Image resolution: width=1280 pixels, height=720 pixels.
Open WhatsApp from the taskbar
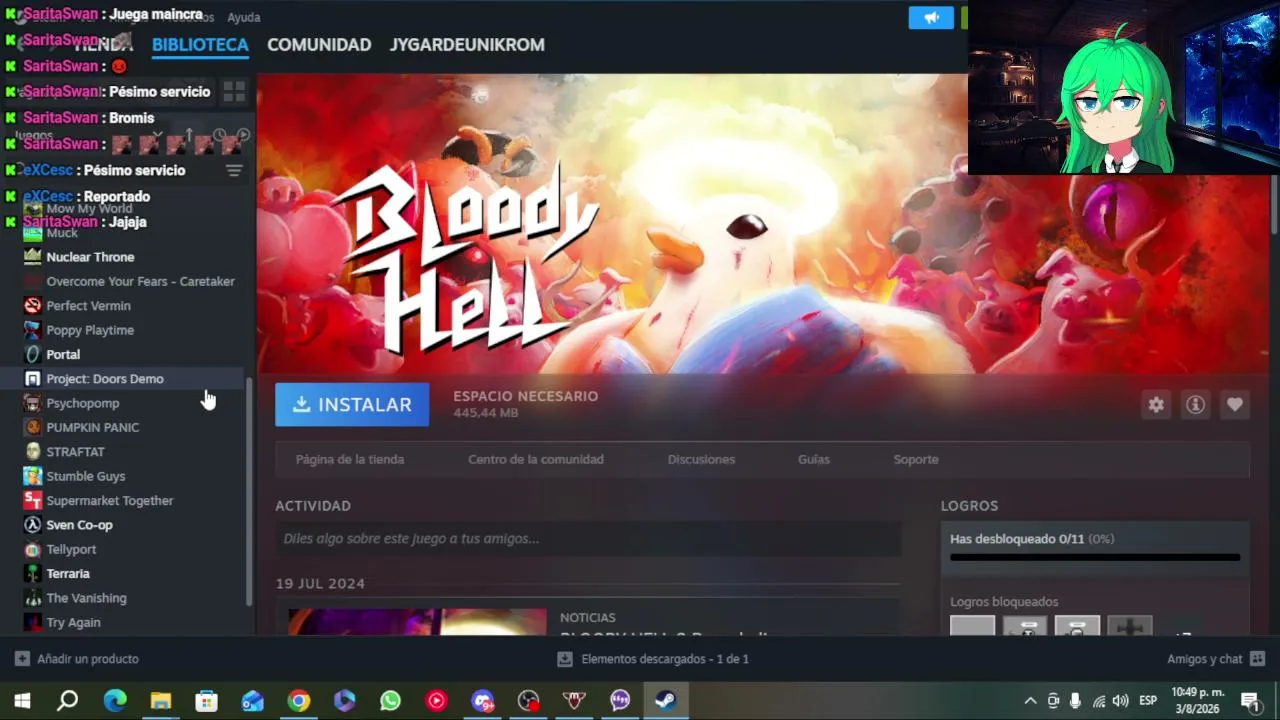click(391, 701)
